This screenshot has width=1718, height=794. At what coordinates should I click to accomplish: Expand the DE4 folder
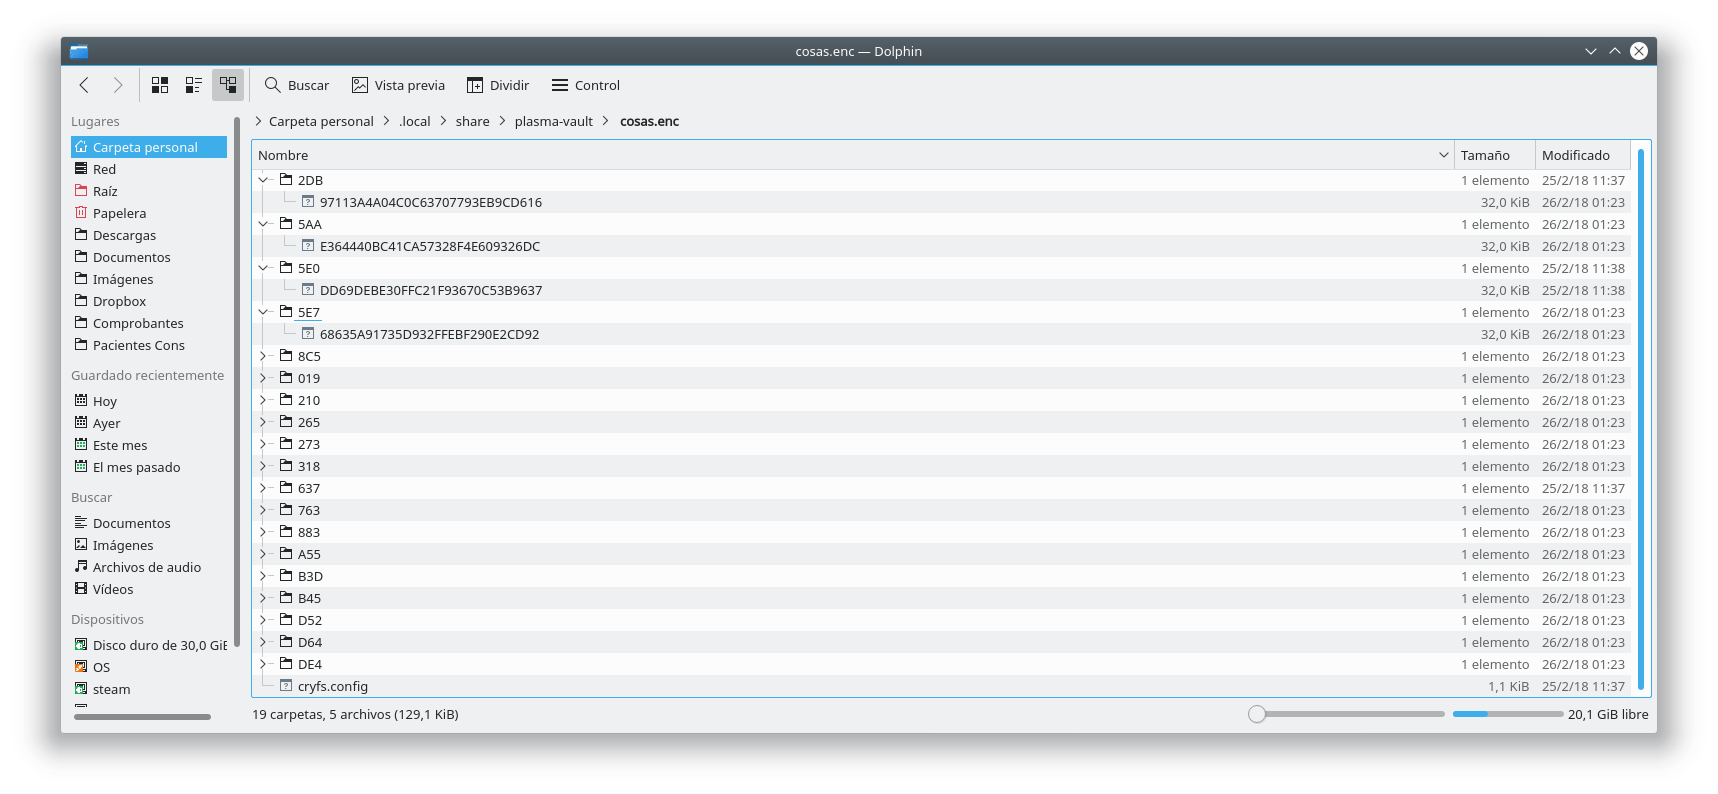264,664
